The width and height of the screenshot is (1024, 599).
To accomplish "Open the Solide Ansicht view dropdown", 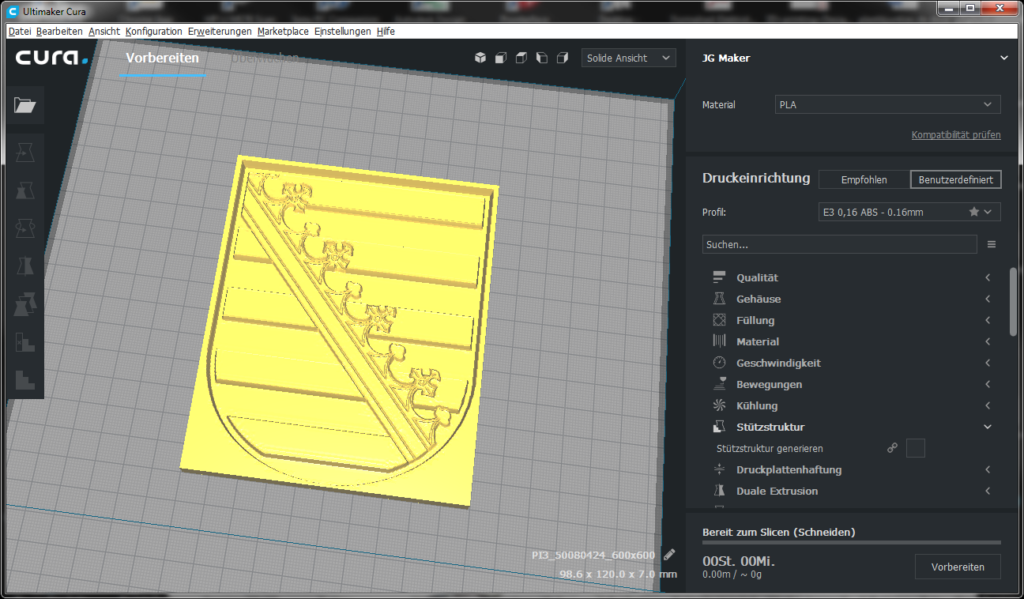I will click(x=628, y=58).
